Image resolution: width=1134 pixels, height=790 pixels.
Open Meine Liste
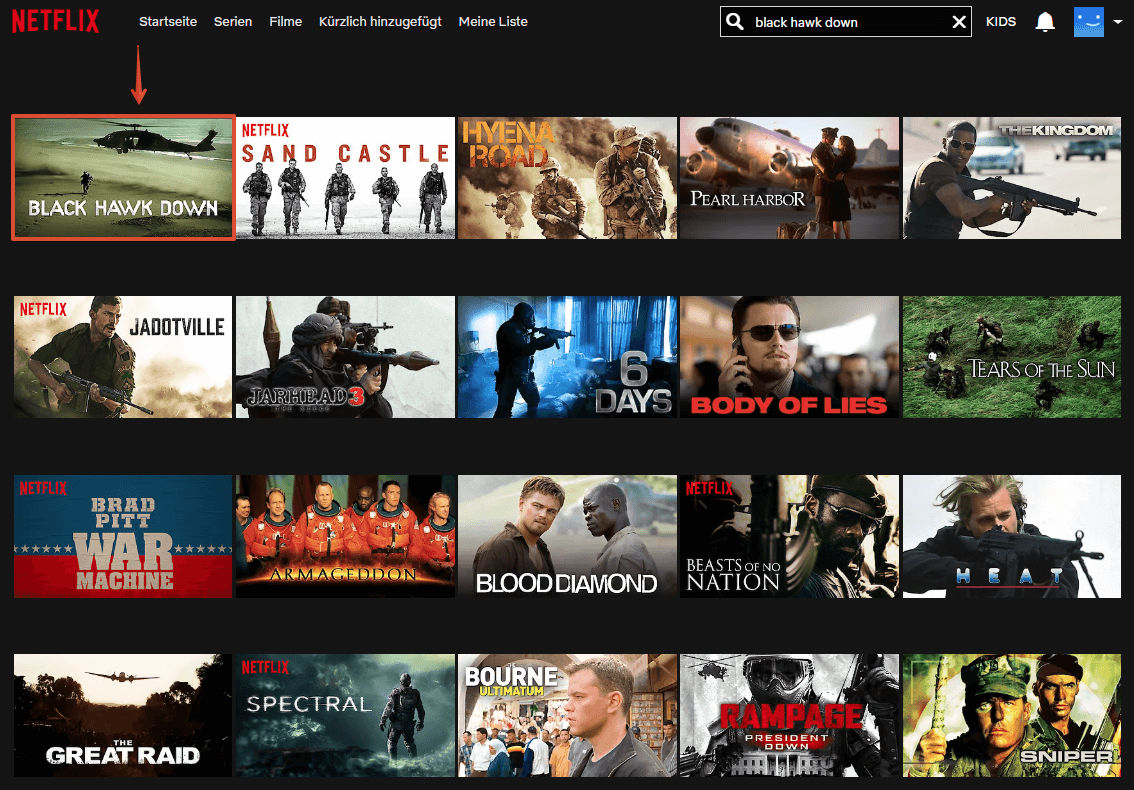[x=493, y=22]
